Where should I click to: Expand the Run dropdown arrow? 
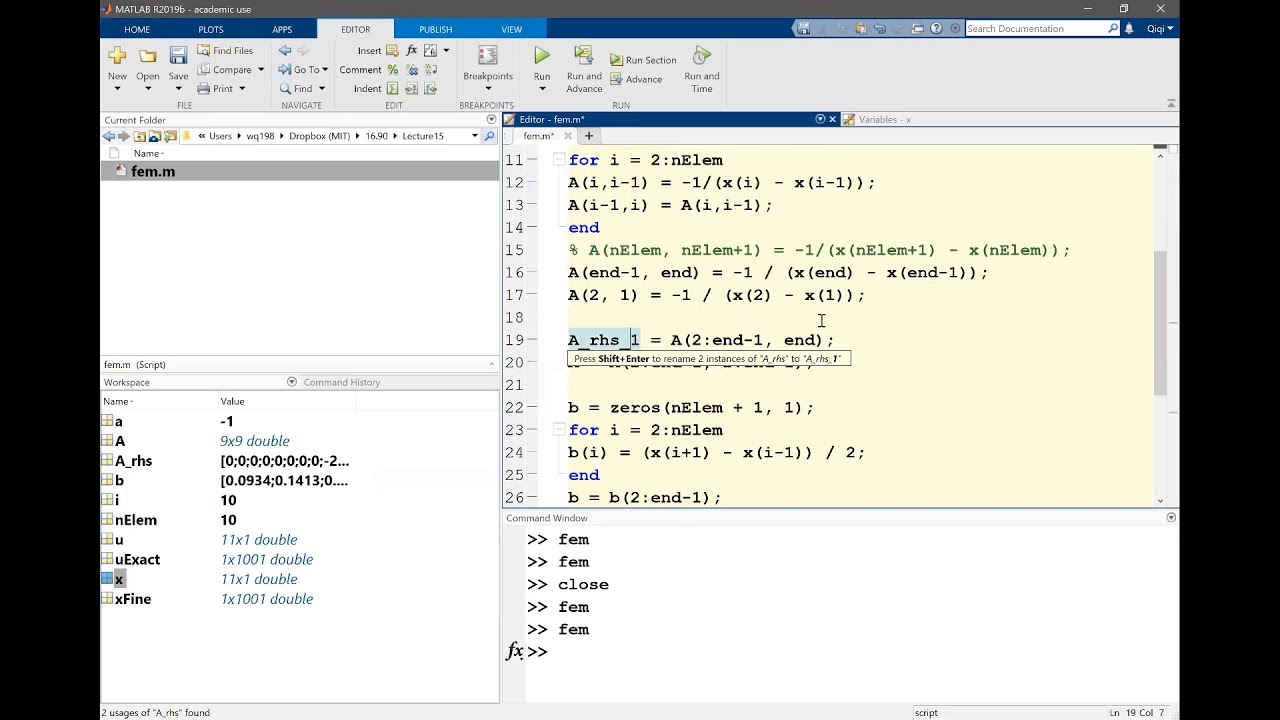tap(542, 88)
